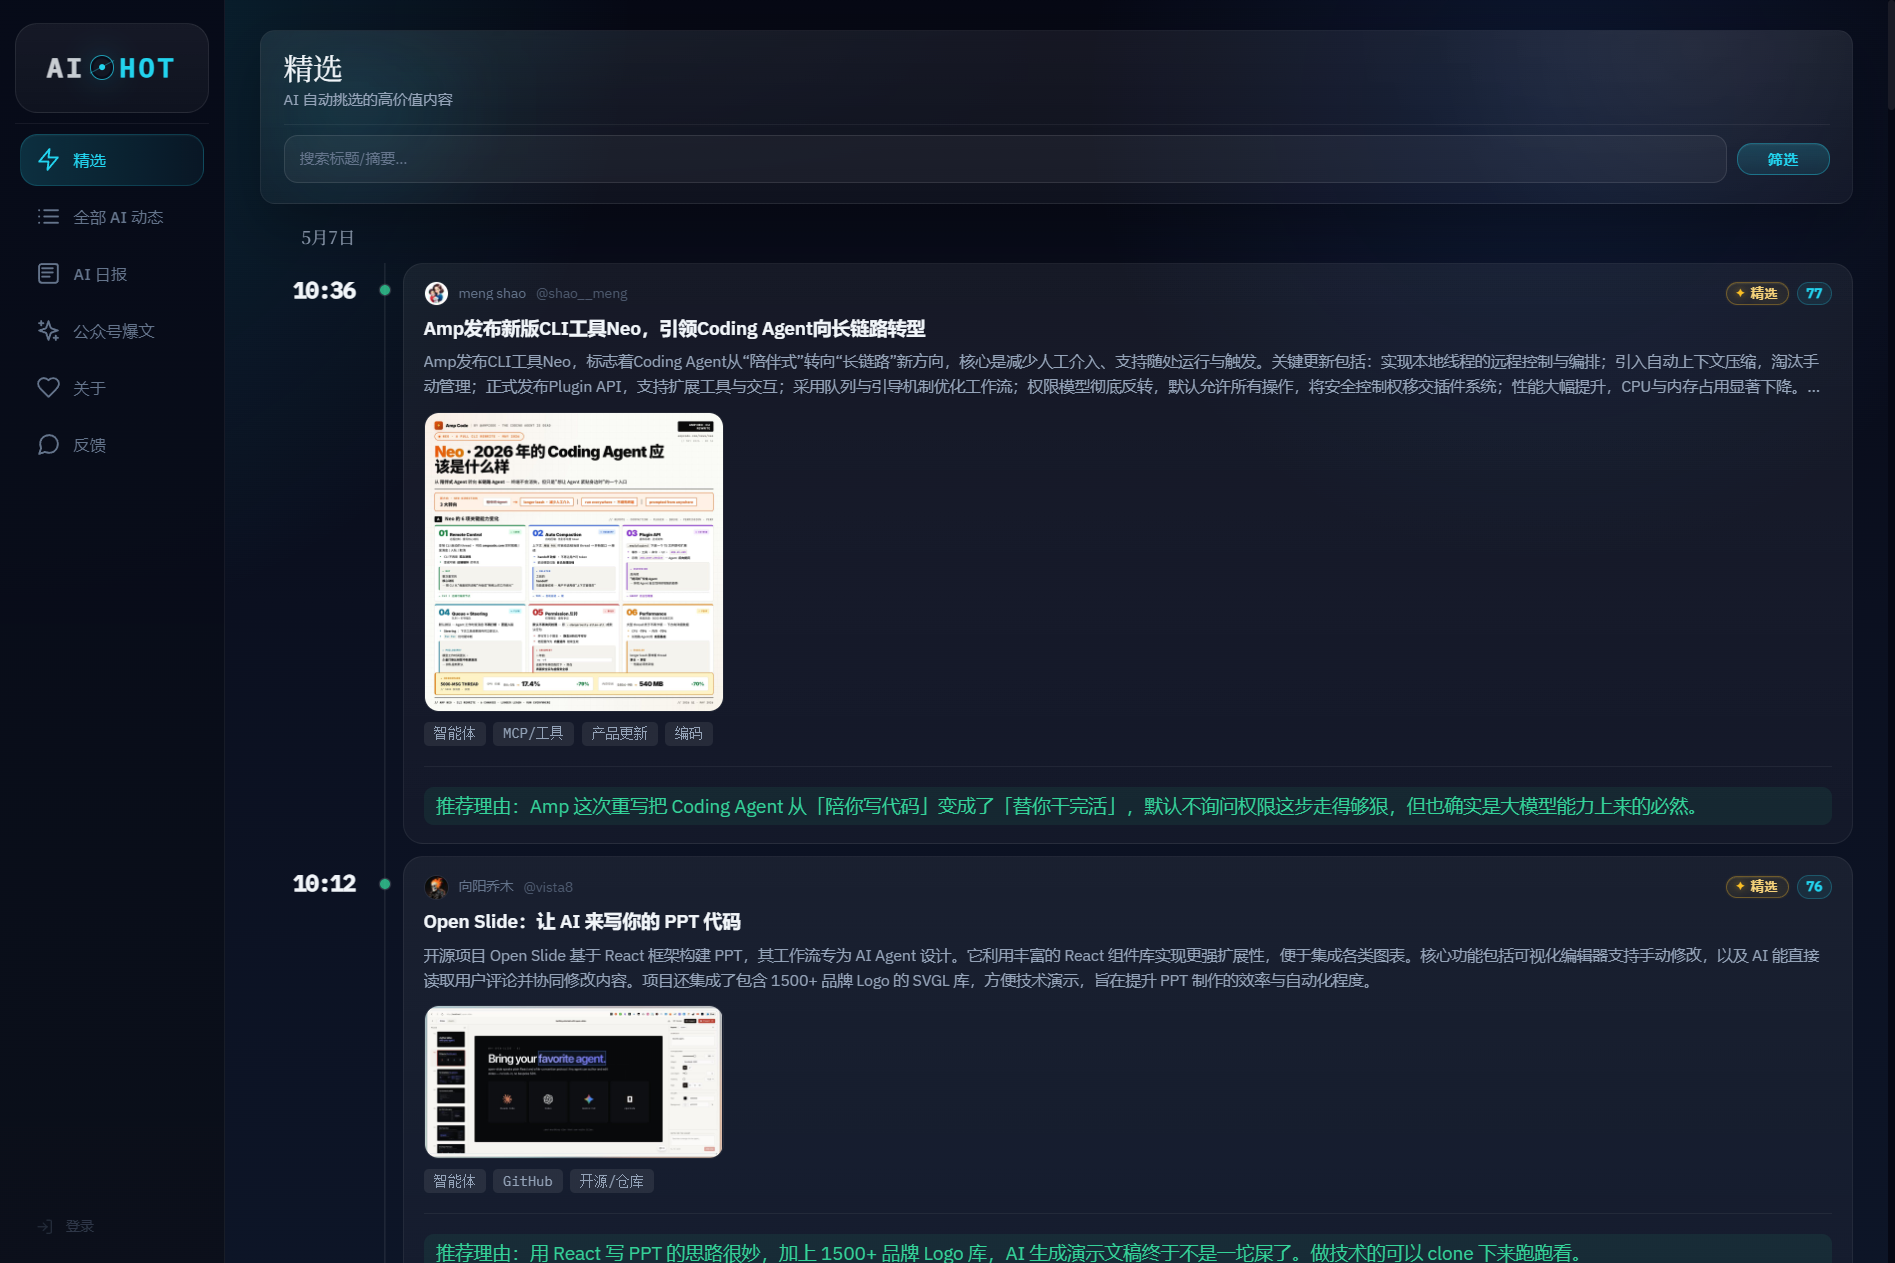Click the 登录 login arrow icon

click(x=45, y=1226)
